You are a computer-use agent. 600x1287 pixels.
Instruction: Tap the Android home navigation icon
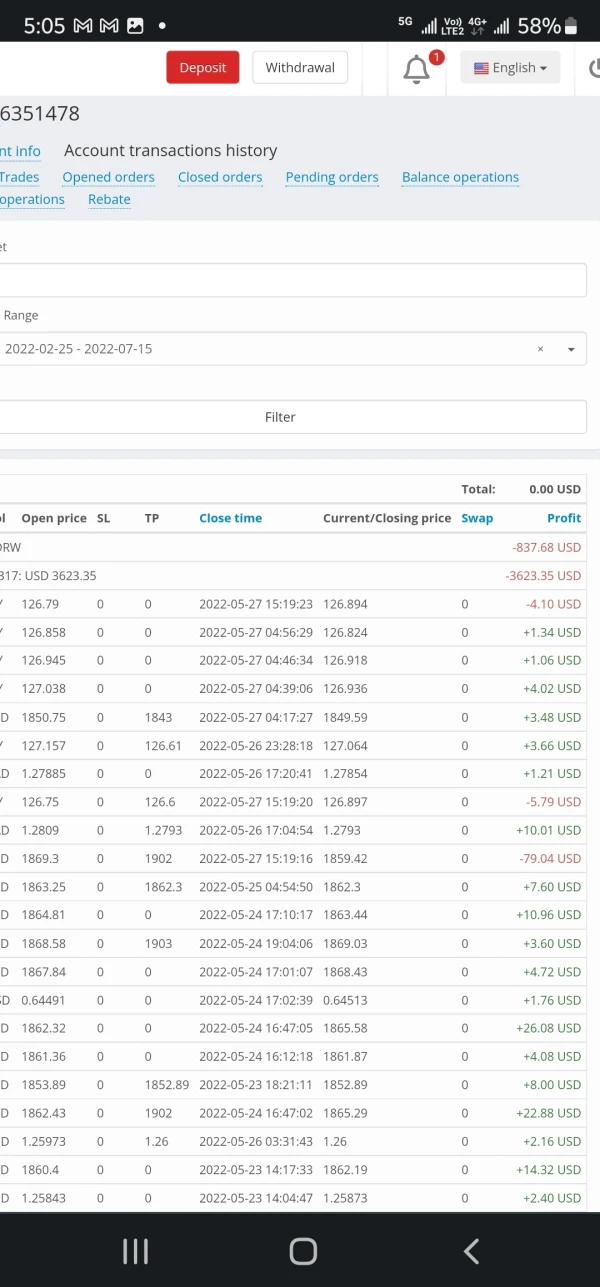tap(302, 1250)
